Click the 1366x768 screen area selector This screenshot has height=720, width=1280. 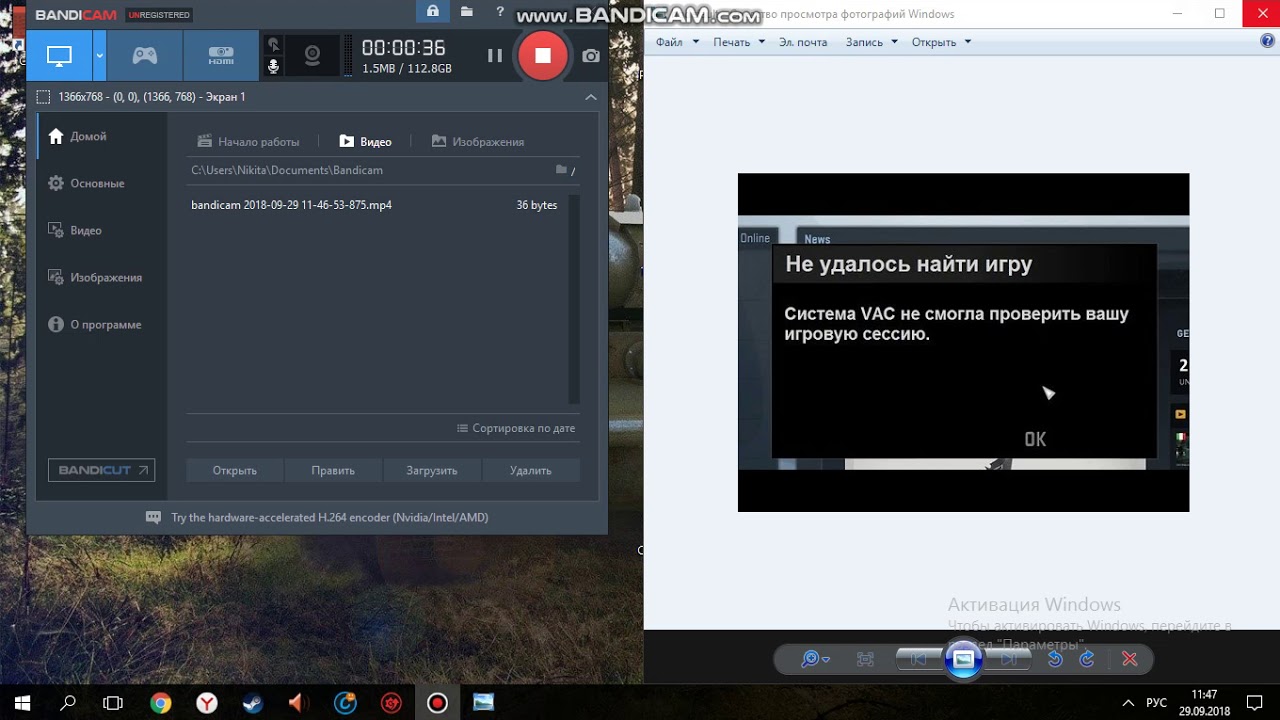click(141, 97)
